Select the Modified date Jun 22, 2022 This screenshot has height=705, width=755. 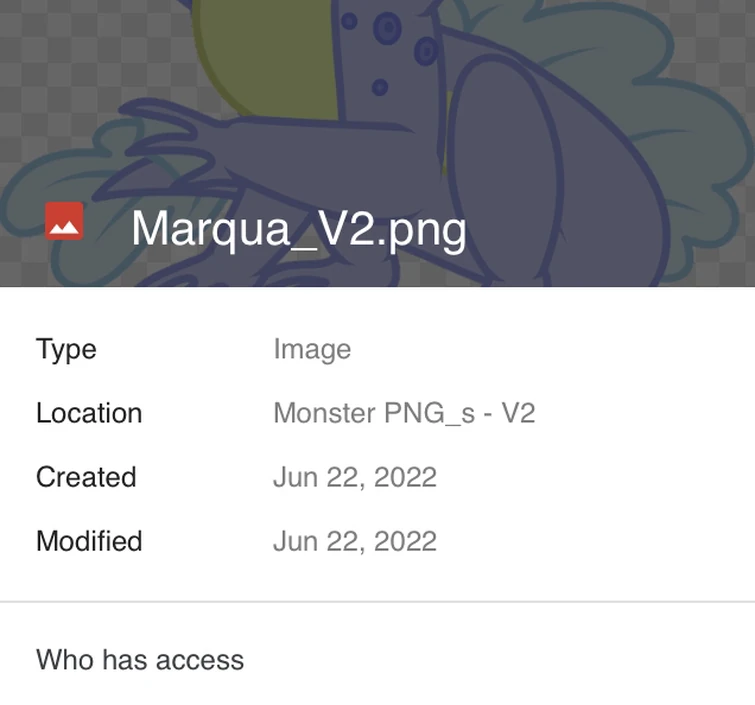tap(355, 541)
